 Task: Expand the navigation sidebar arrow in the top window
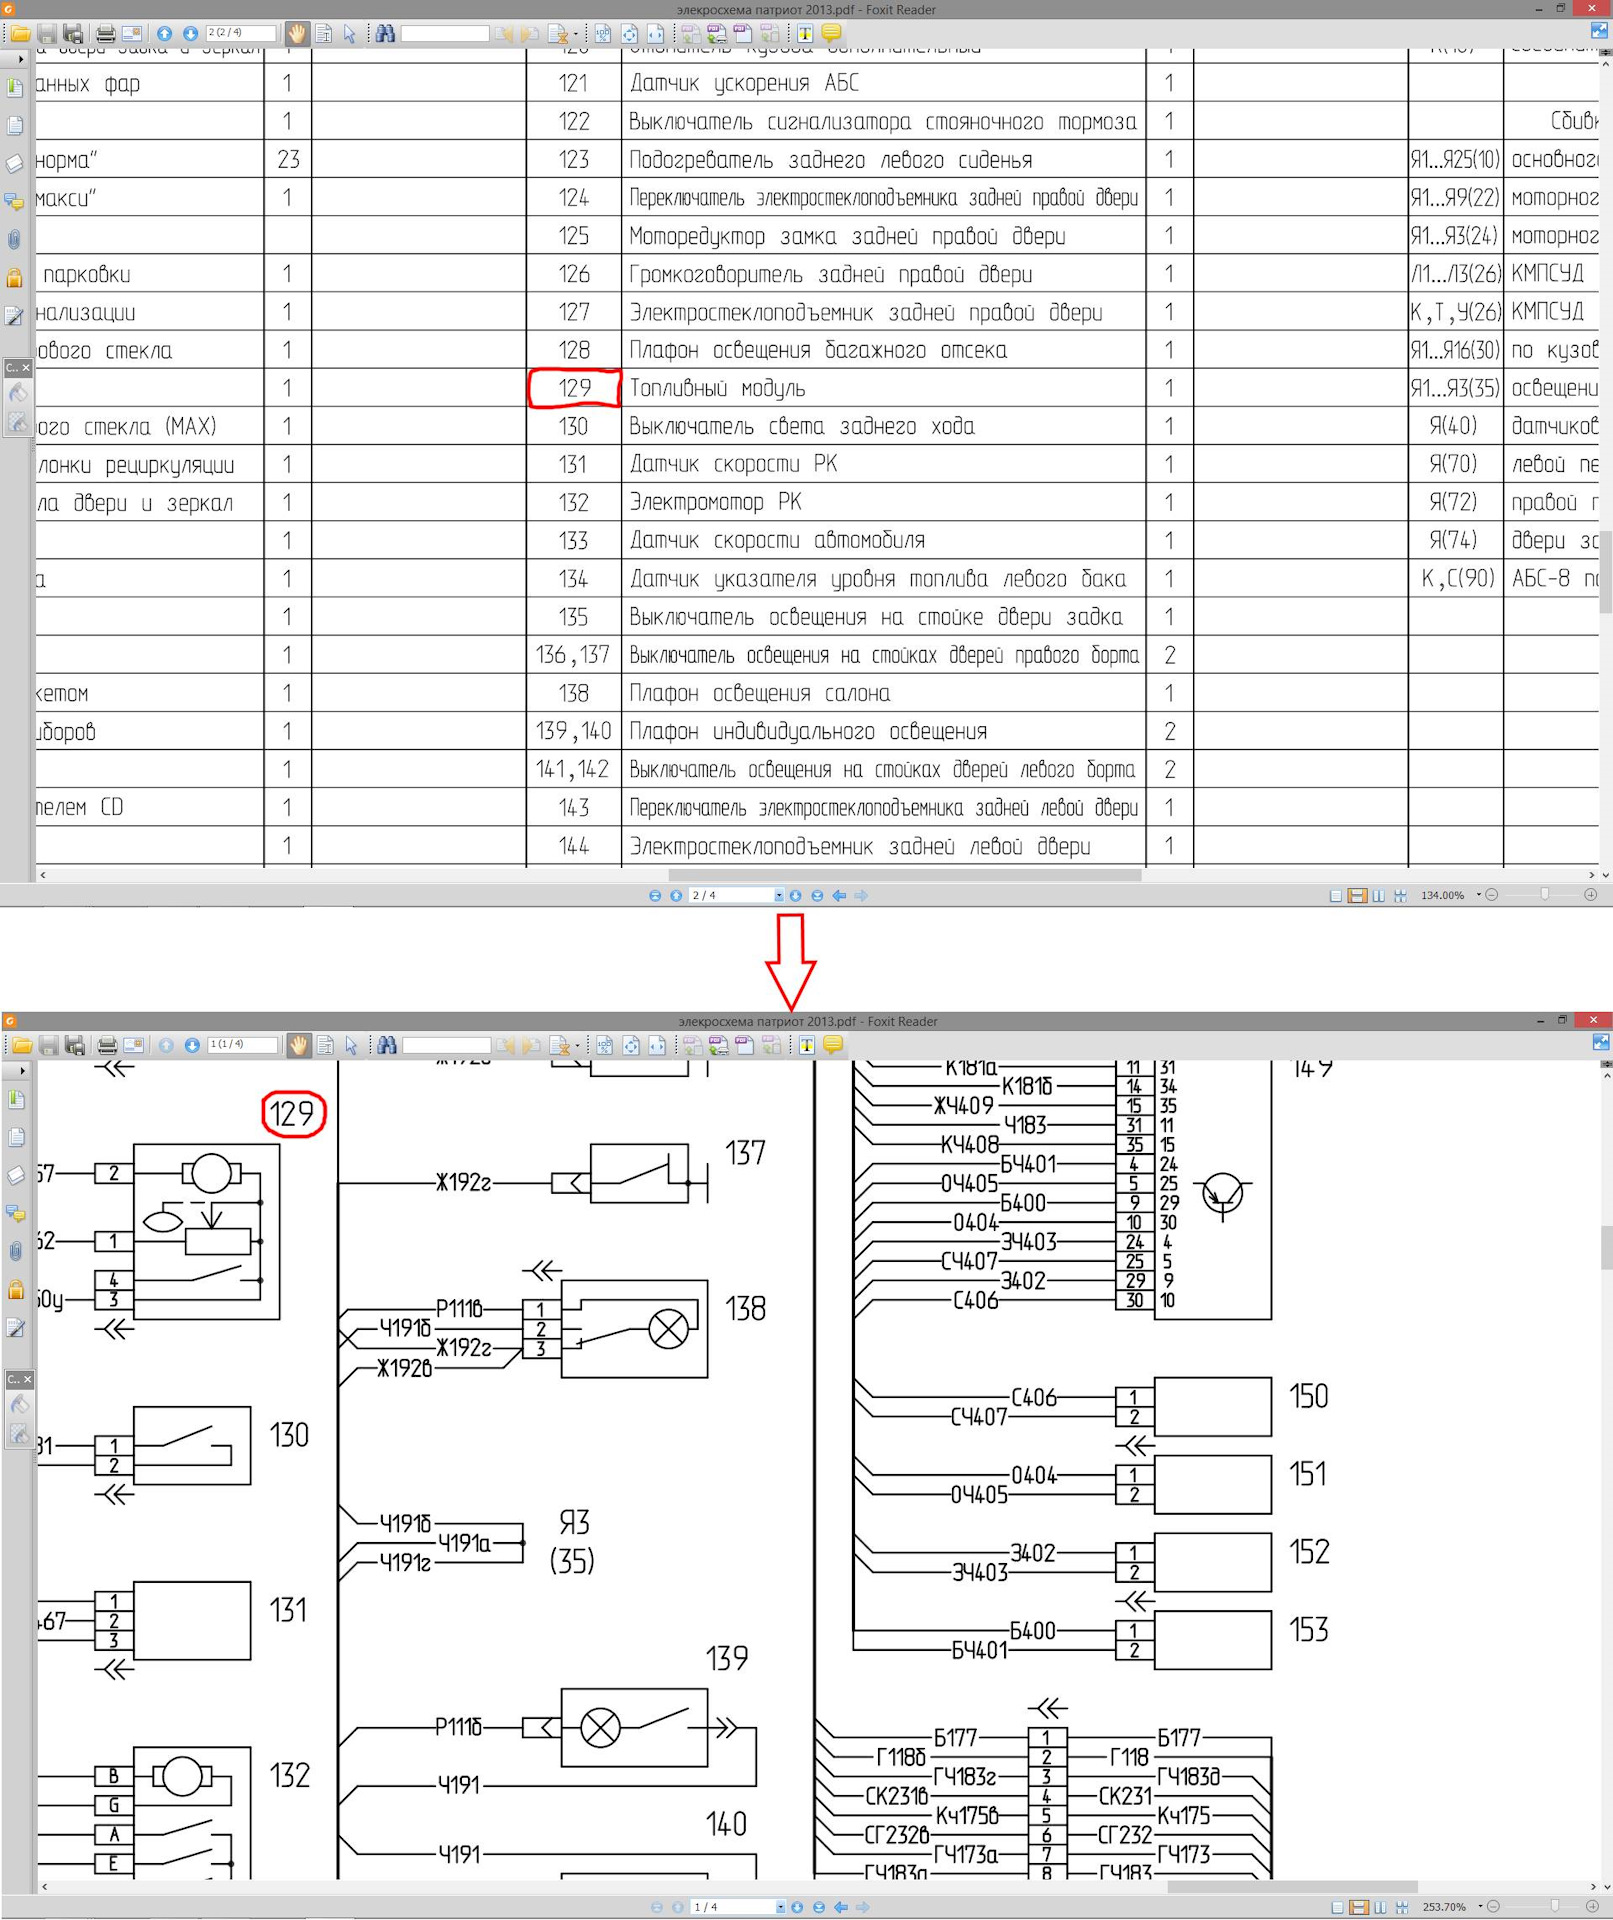[x=20, y=59]
